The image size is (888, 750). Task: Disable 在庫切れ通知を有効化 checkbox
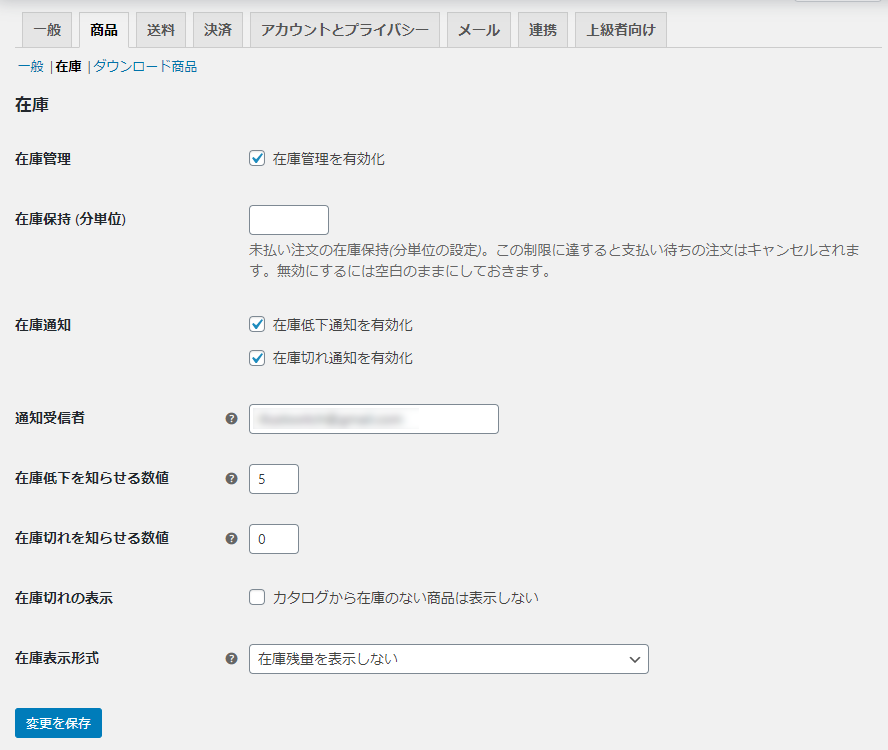click(x=257, y=358)
